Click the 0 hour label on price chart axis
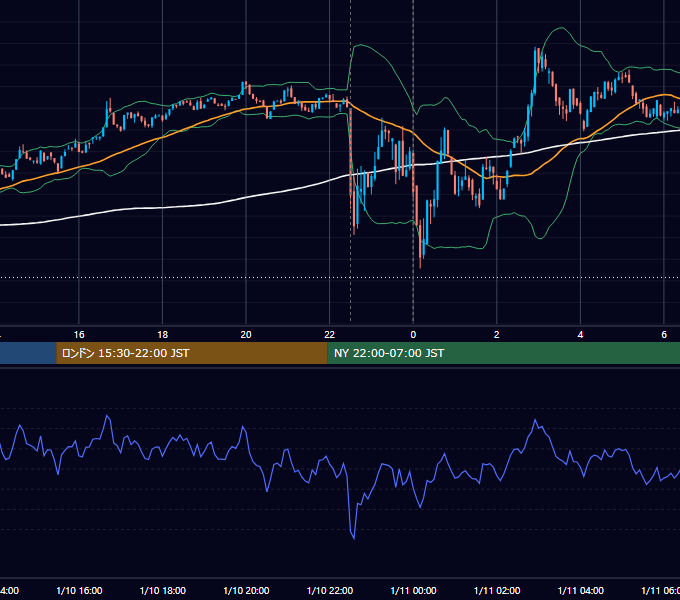This screenshot has width=680, height=600. tap(413, 335)
